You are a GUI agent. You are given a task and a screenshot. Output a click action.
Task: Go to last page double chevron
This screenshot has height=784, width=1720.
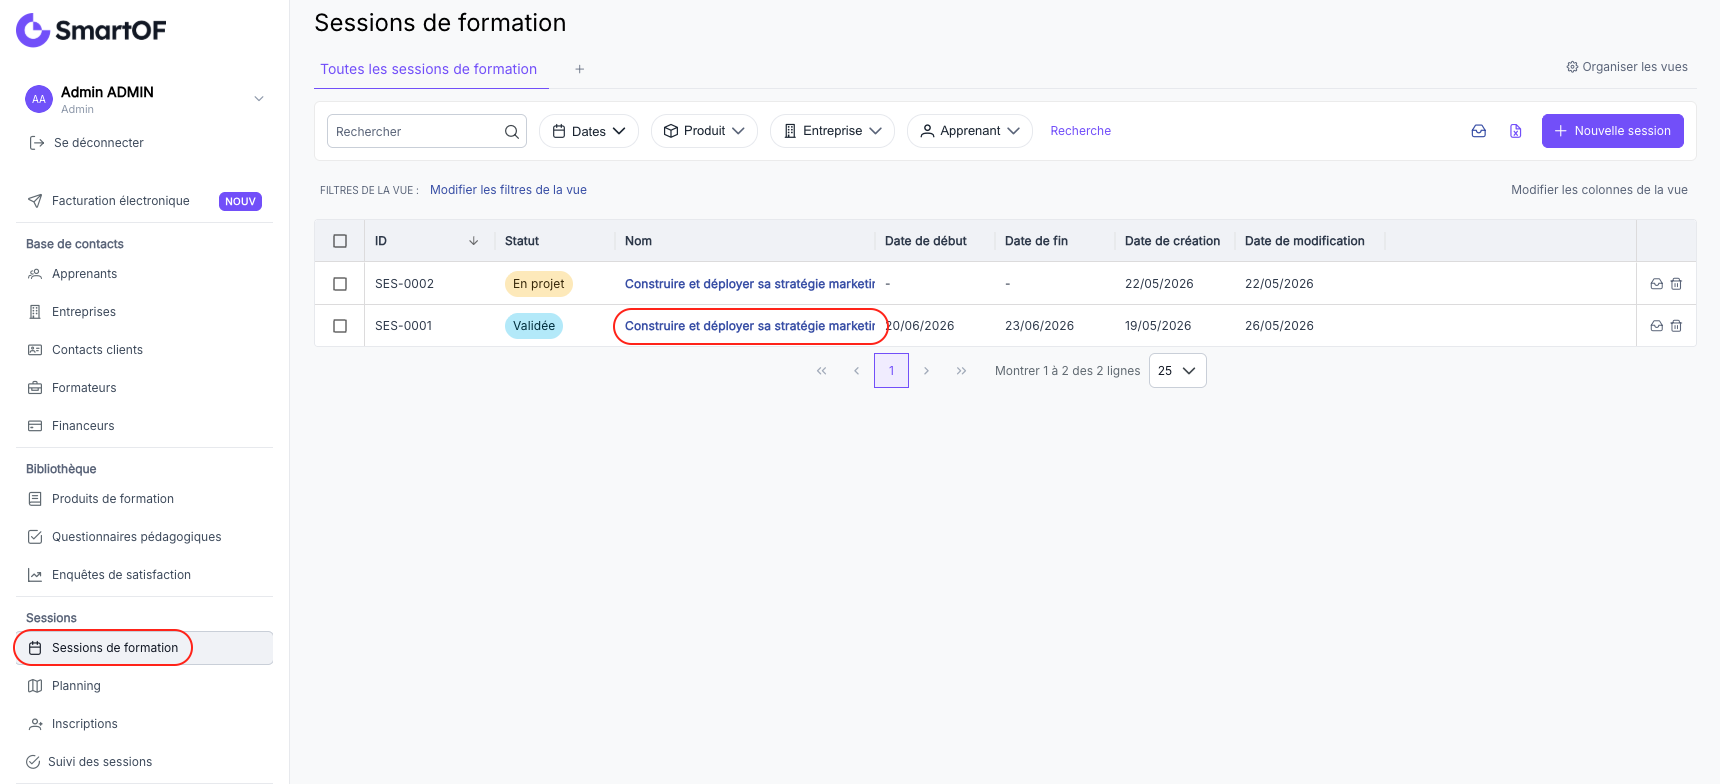click(961, 371)
